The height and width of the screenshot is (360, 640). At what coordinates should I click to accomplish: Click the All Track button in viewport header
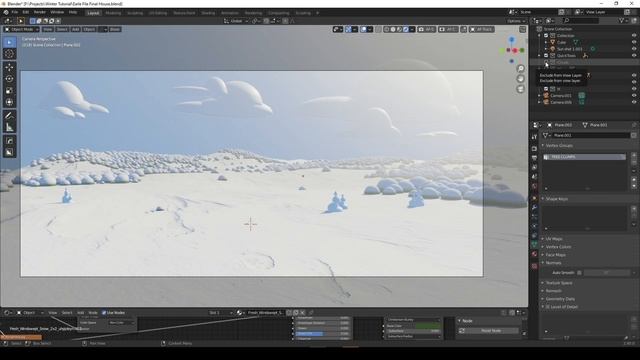(x=482, y=29)
